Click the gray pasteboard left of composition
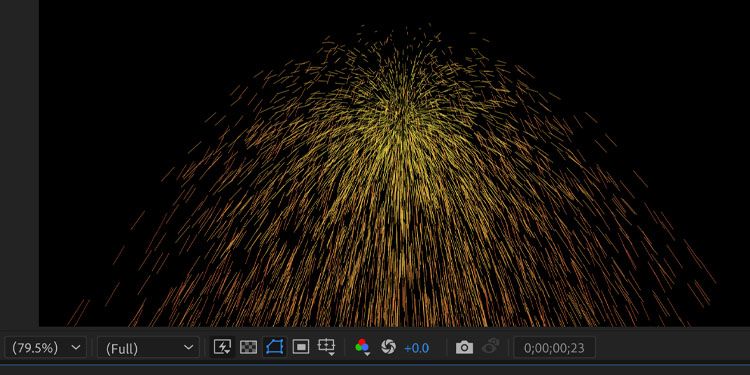Image resolution: width=750 pixels, height=375 pixels. pos(19,163)
